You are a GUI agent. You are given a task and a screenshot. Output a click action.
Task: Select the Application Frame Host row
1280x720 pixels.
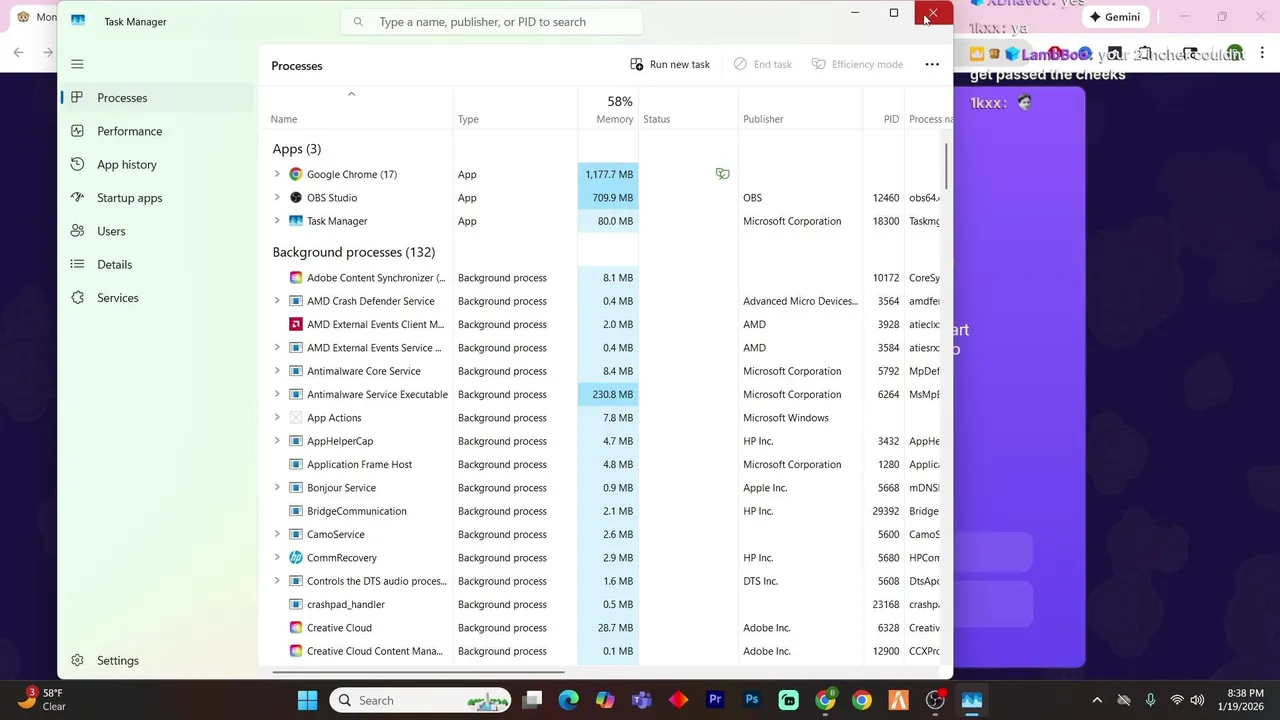pyautogui.click(x=599, y=464)
